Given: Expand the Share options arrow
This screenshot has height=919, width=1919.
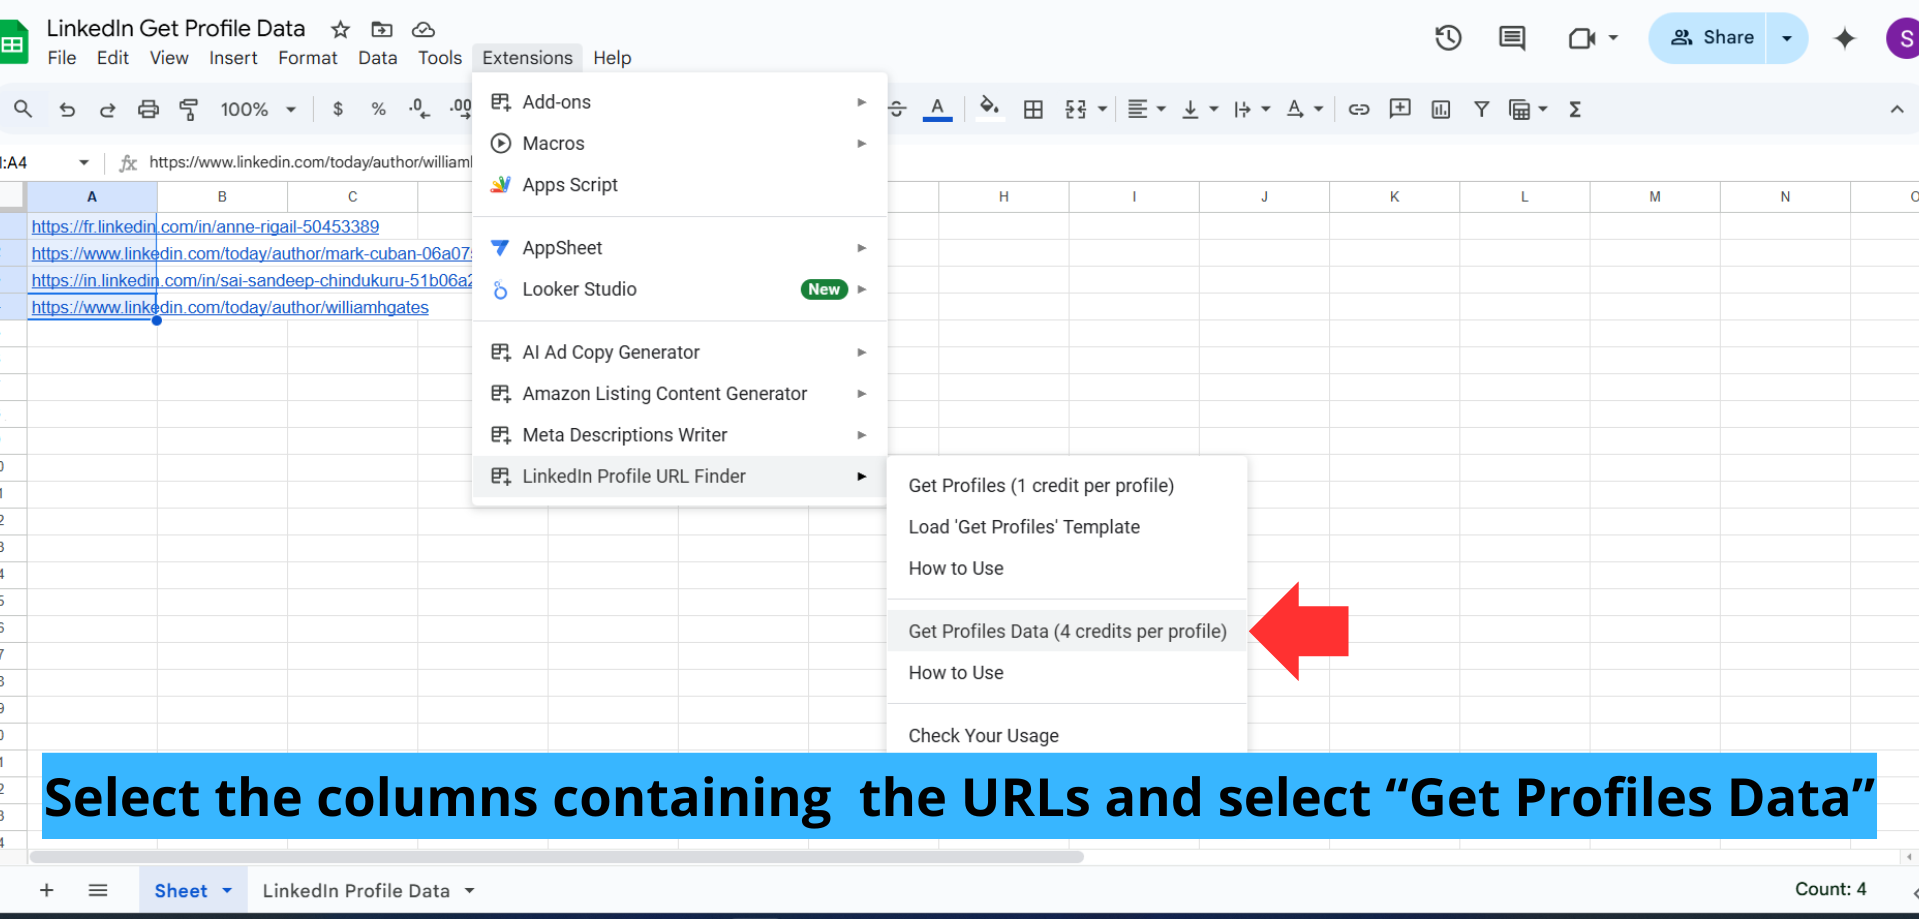Looking at the screenshot, I should point(1787,38).
